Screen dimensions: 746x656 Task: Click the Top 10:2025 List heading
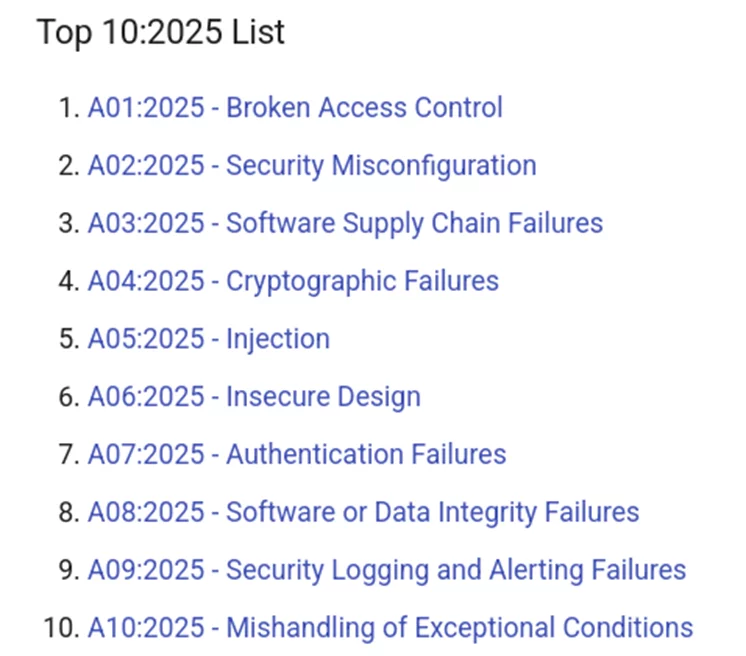click(x=161, y=32)
